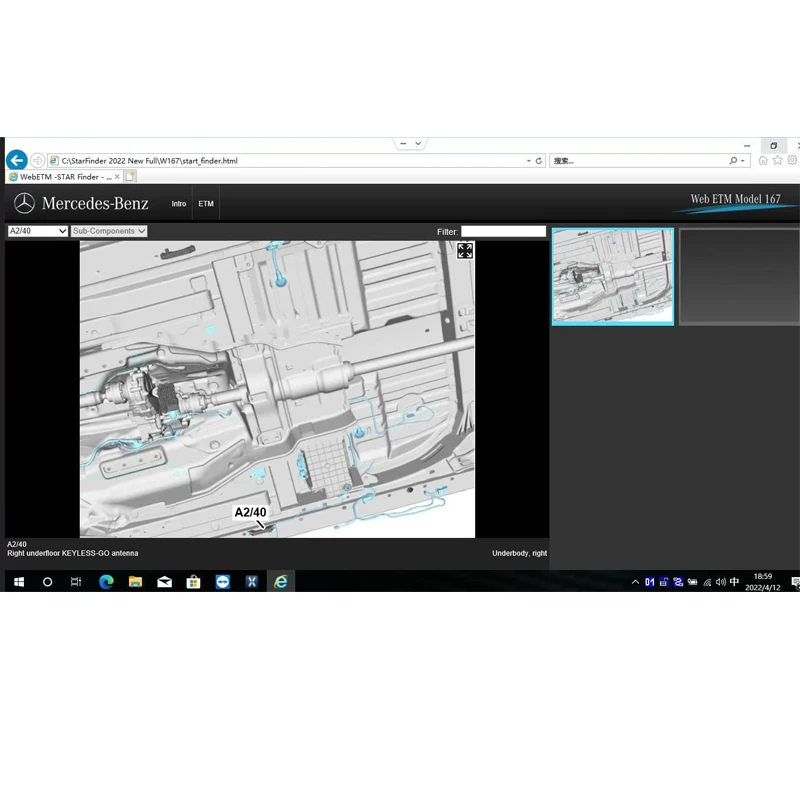Click the Web ETM Model 167 title

(x=735, y=199)
